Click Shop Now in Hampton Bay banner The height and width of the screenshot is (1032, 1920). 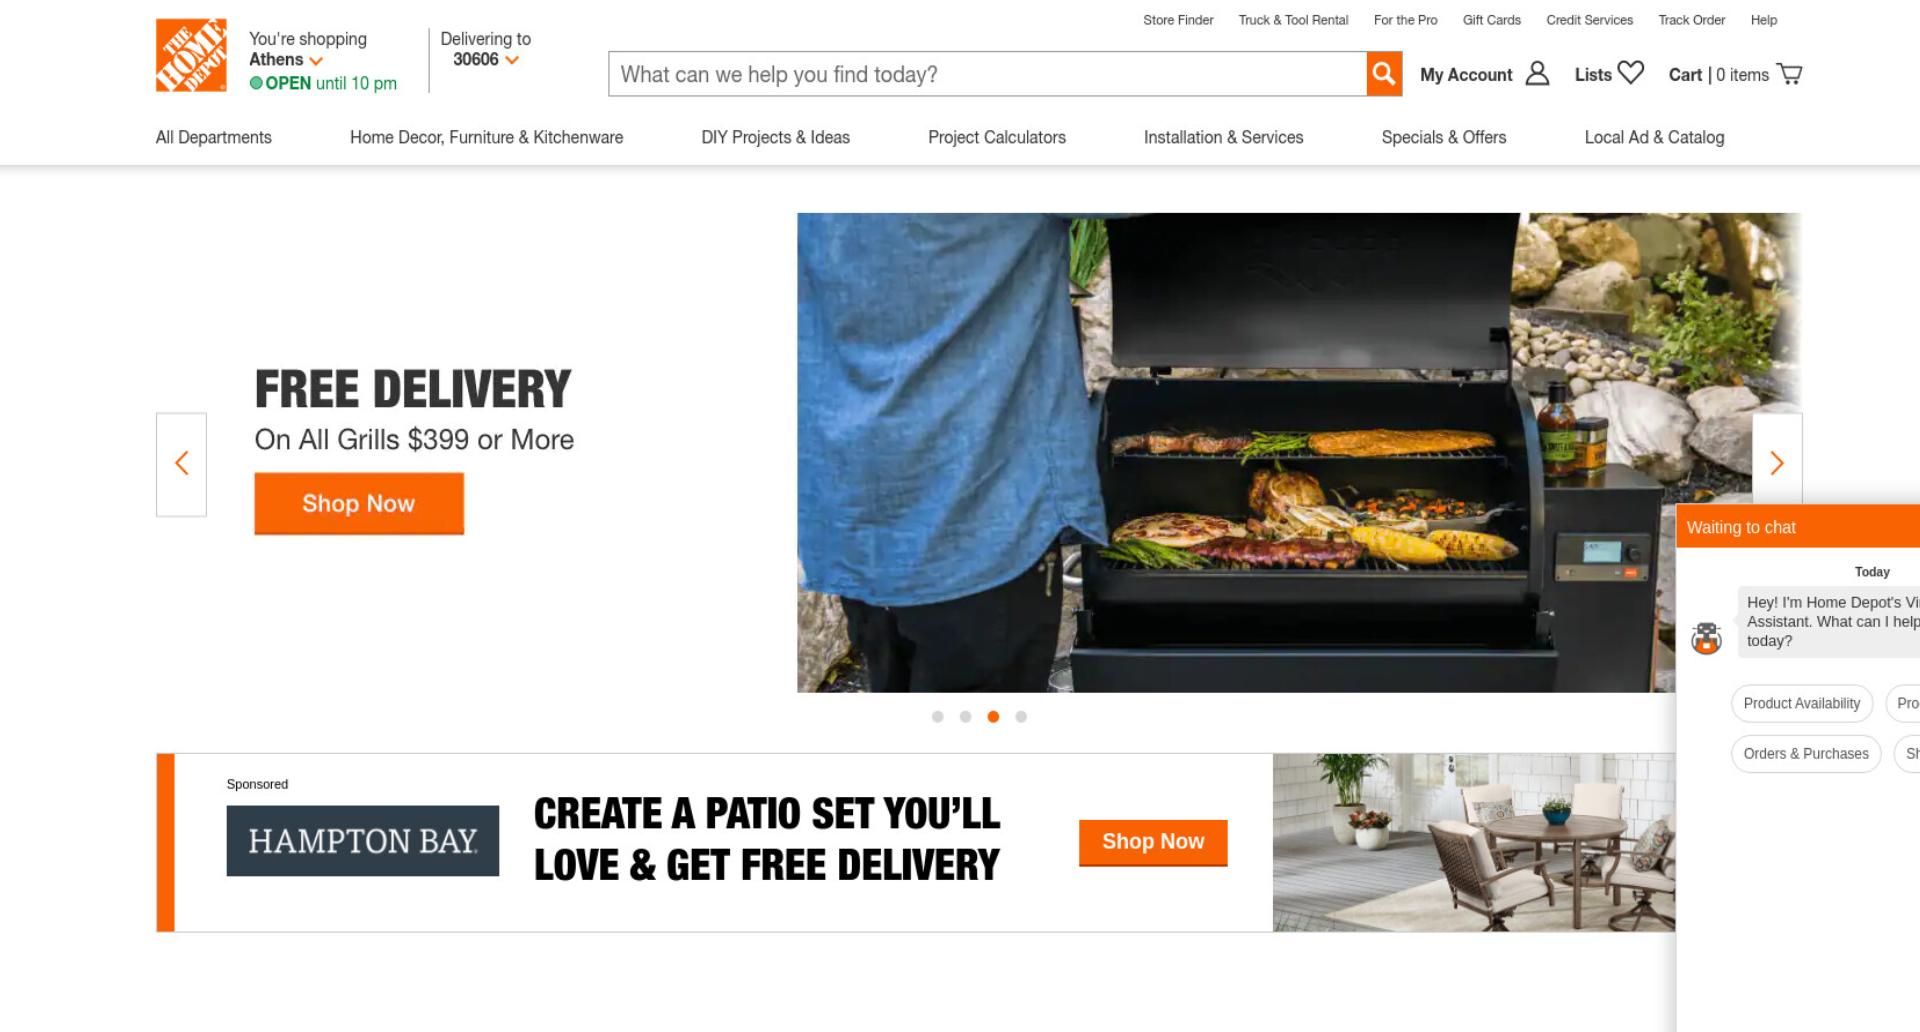click(1153, 843)
